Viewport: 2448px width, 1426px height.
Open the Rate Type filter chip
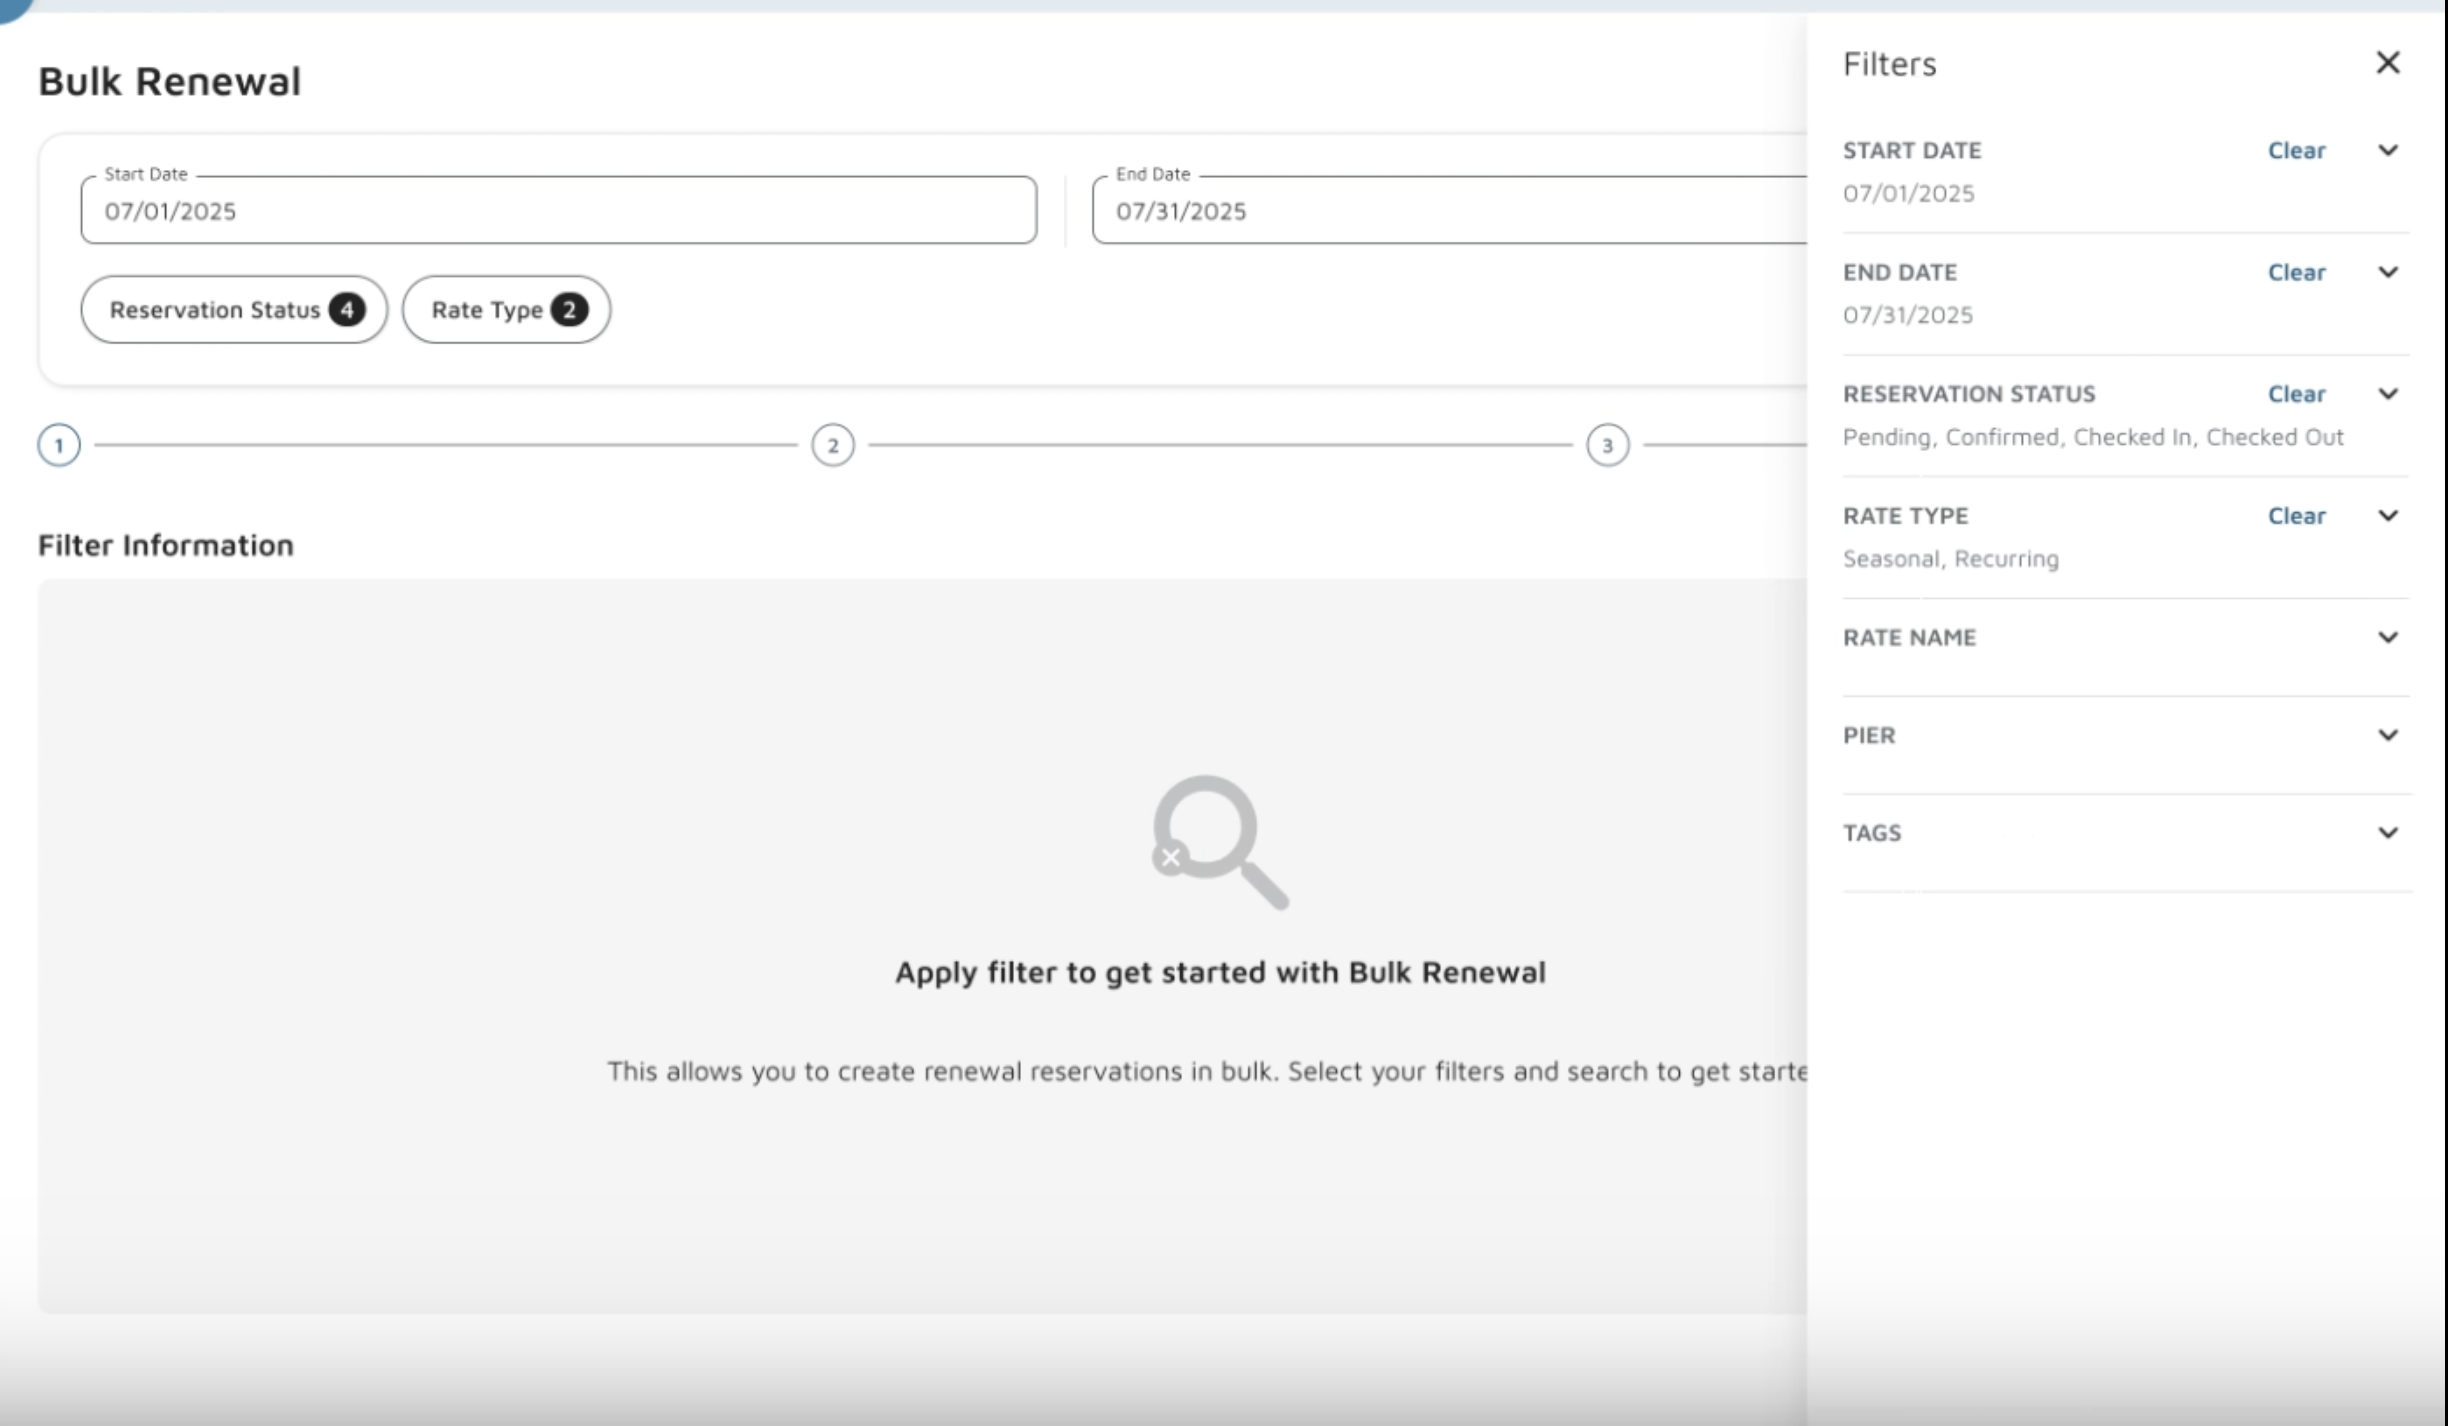pos(506,310)
